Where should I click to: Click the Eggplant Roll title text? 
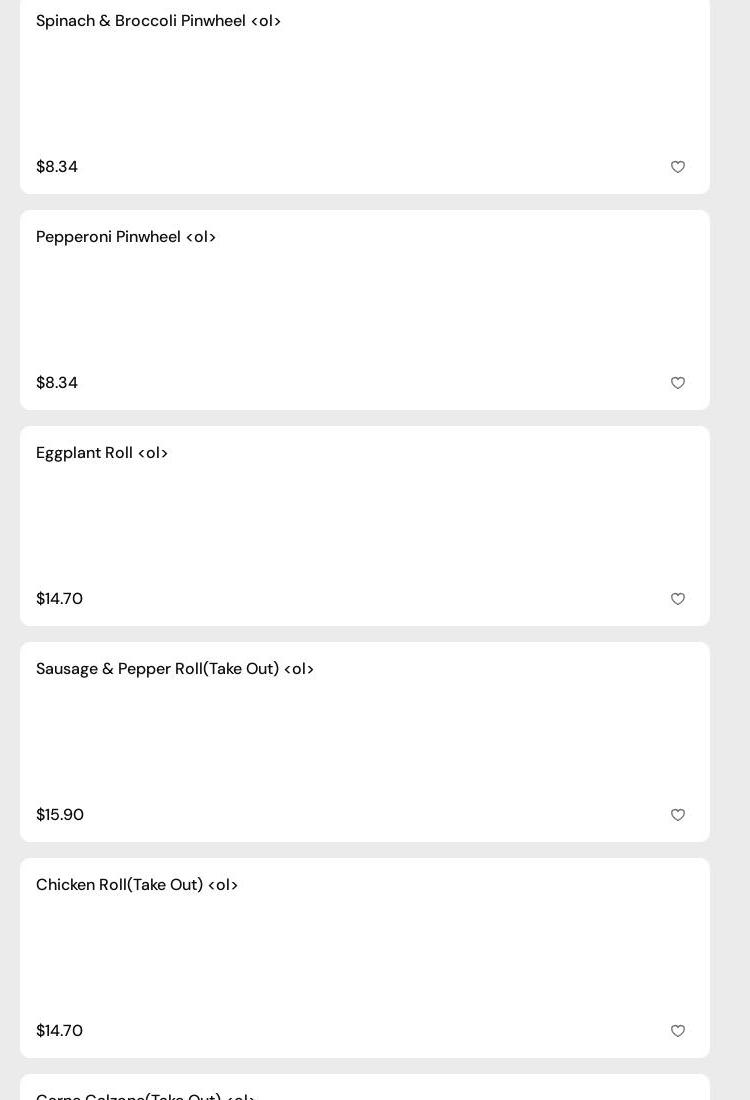(102, 453)
